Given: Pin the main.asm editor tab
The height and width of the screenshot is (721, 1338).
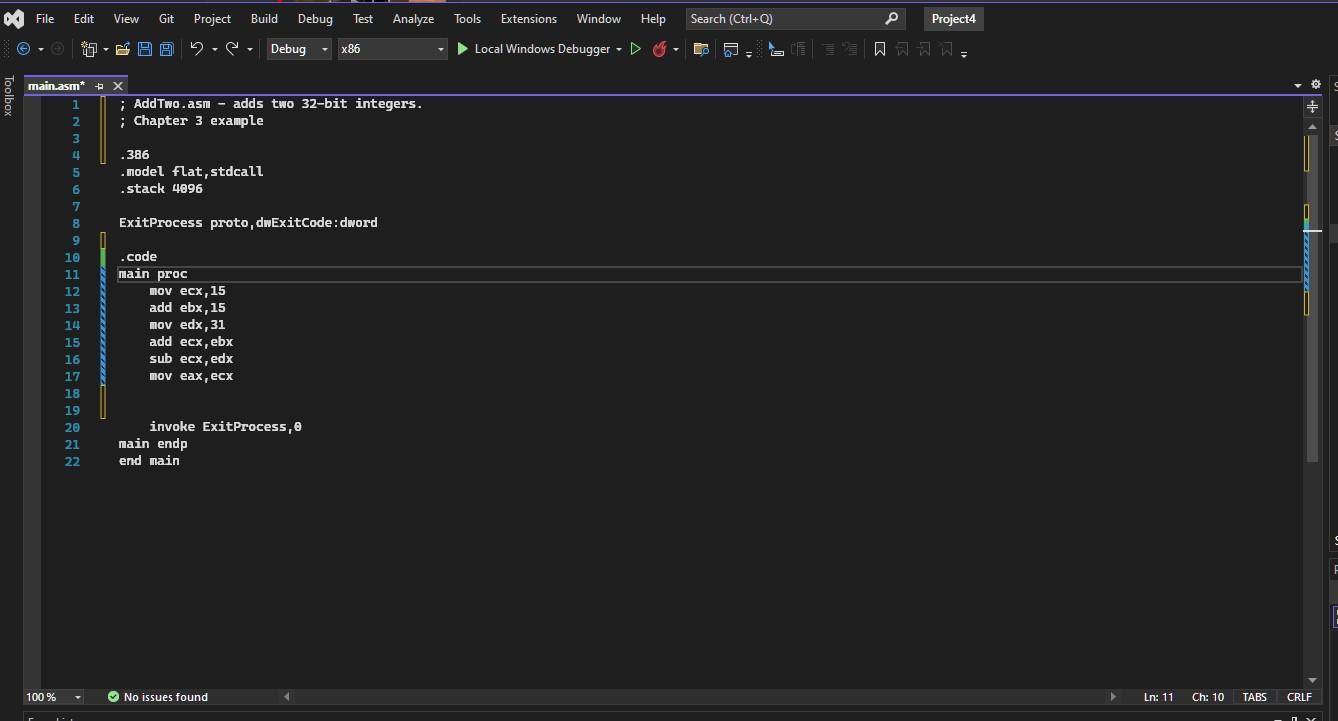Looking at the screenshot, I should click(x=99, y=85).
